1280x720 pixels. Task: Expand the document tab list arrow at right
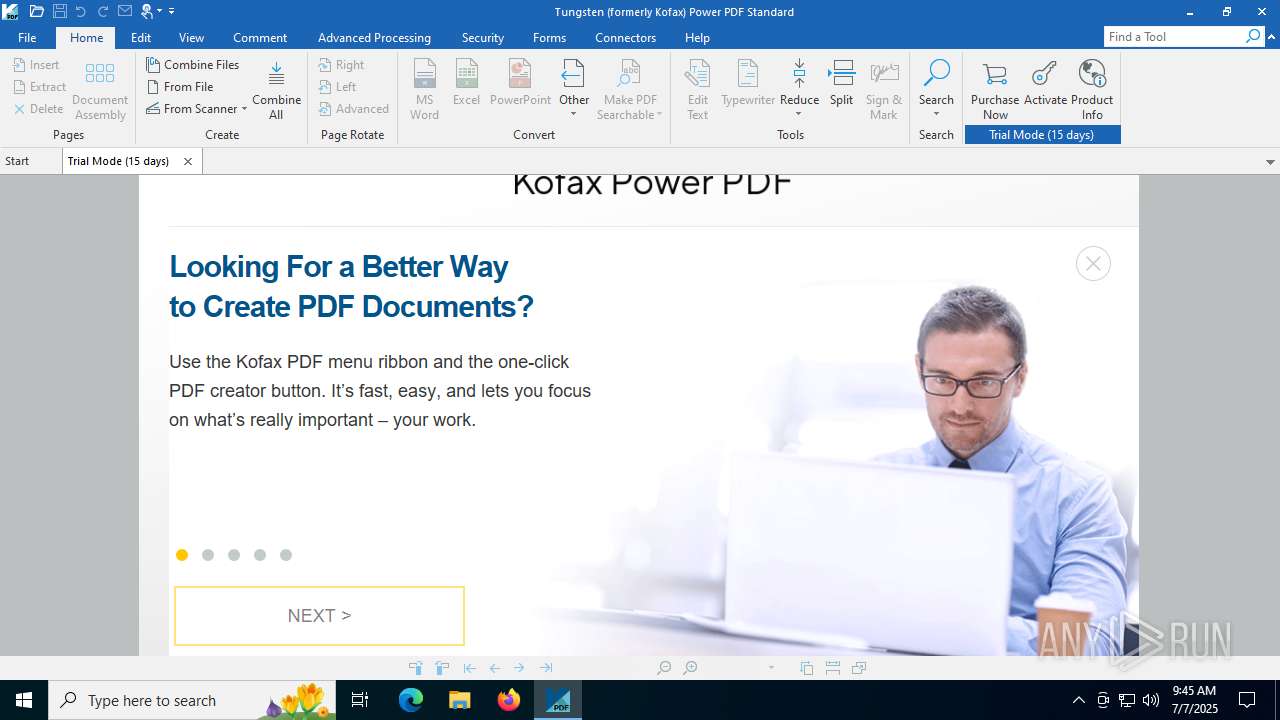pos(1270,162)
